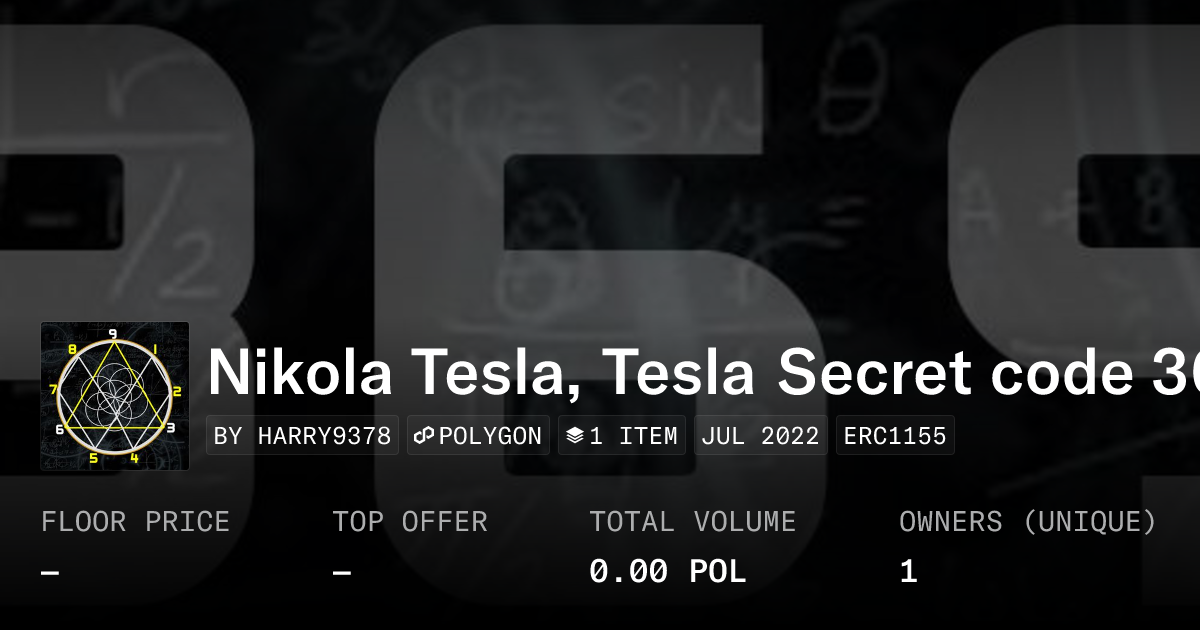Select the dash under Floor Price
The width and height of the screenshot is (1200, 630).
tap(50, 572)
